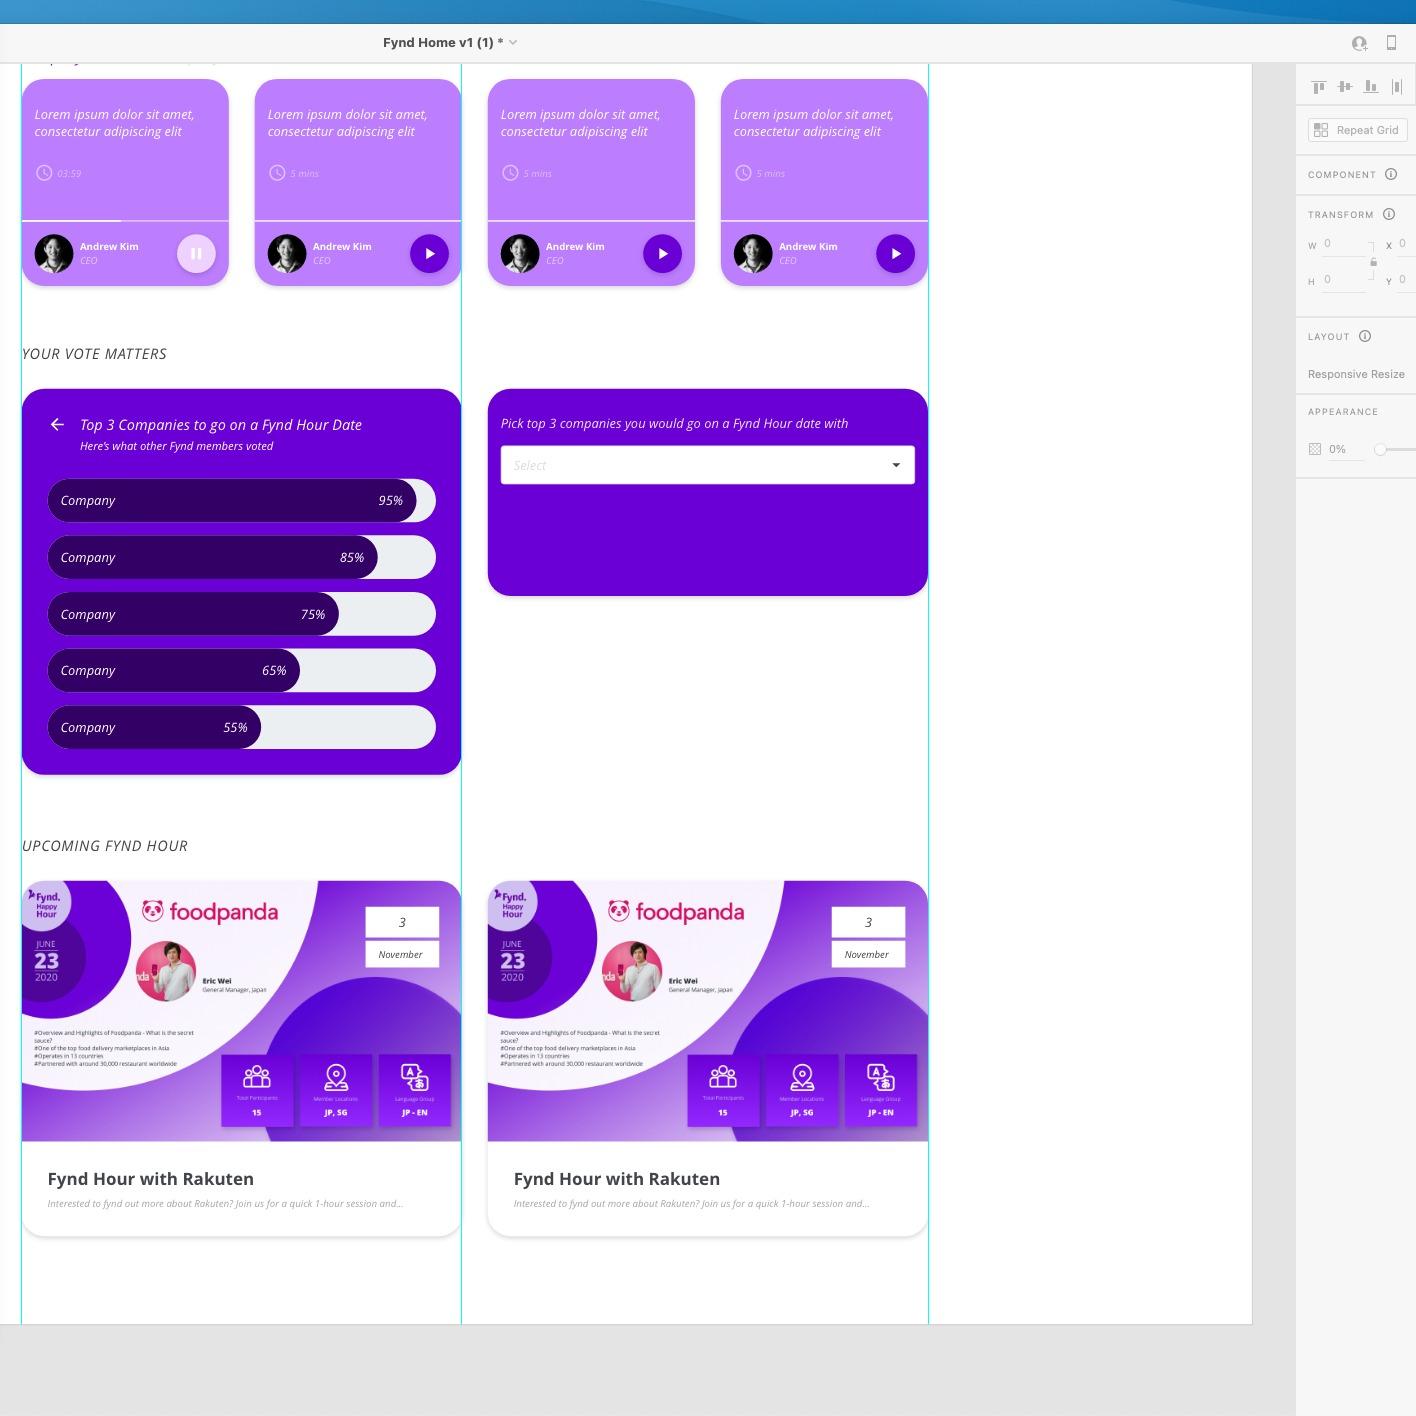Open the Select companies dropdown
Screen dimensions: 1416x1416
pos(708,465)
